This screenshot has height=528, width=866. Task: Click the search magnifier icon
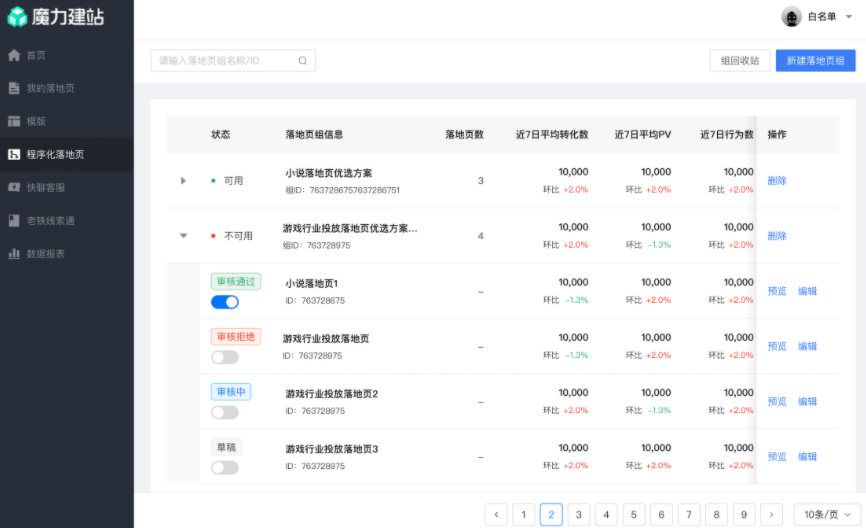pos(303,61)
